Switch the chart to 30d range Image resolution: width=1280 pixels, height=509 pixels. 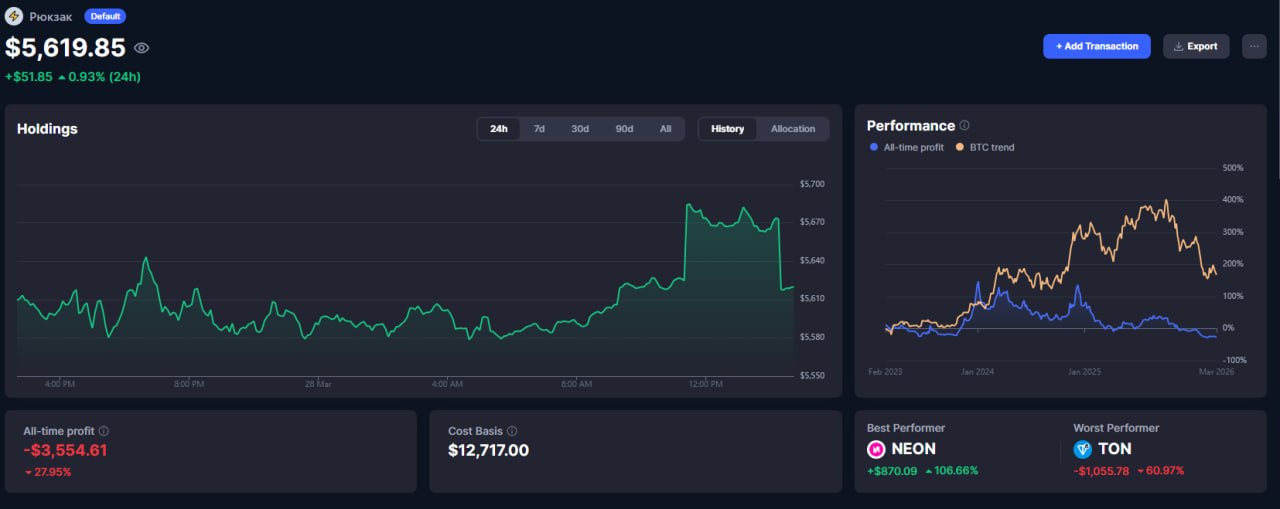[x=580, y=129]
